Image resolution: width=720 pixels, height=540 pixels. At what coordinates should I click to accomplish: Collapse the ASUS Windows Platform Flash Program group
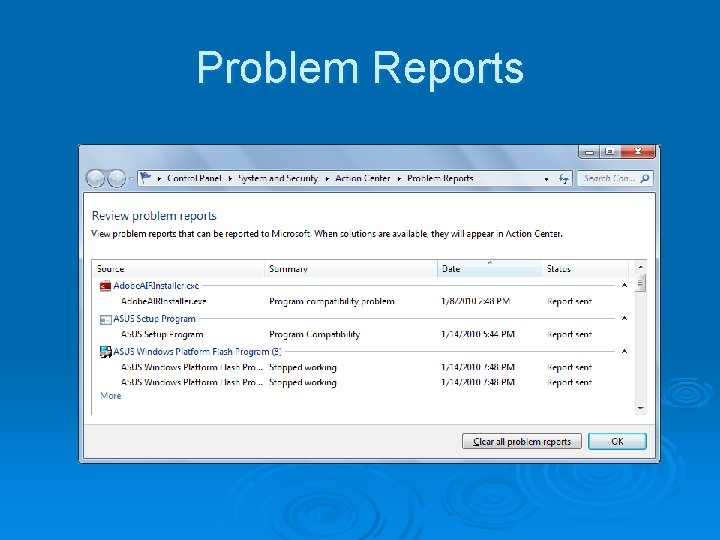pos(624,351)
